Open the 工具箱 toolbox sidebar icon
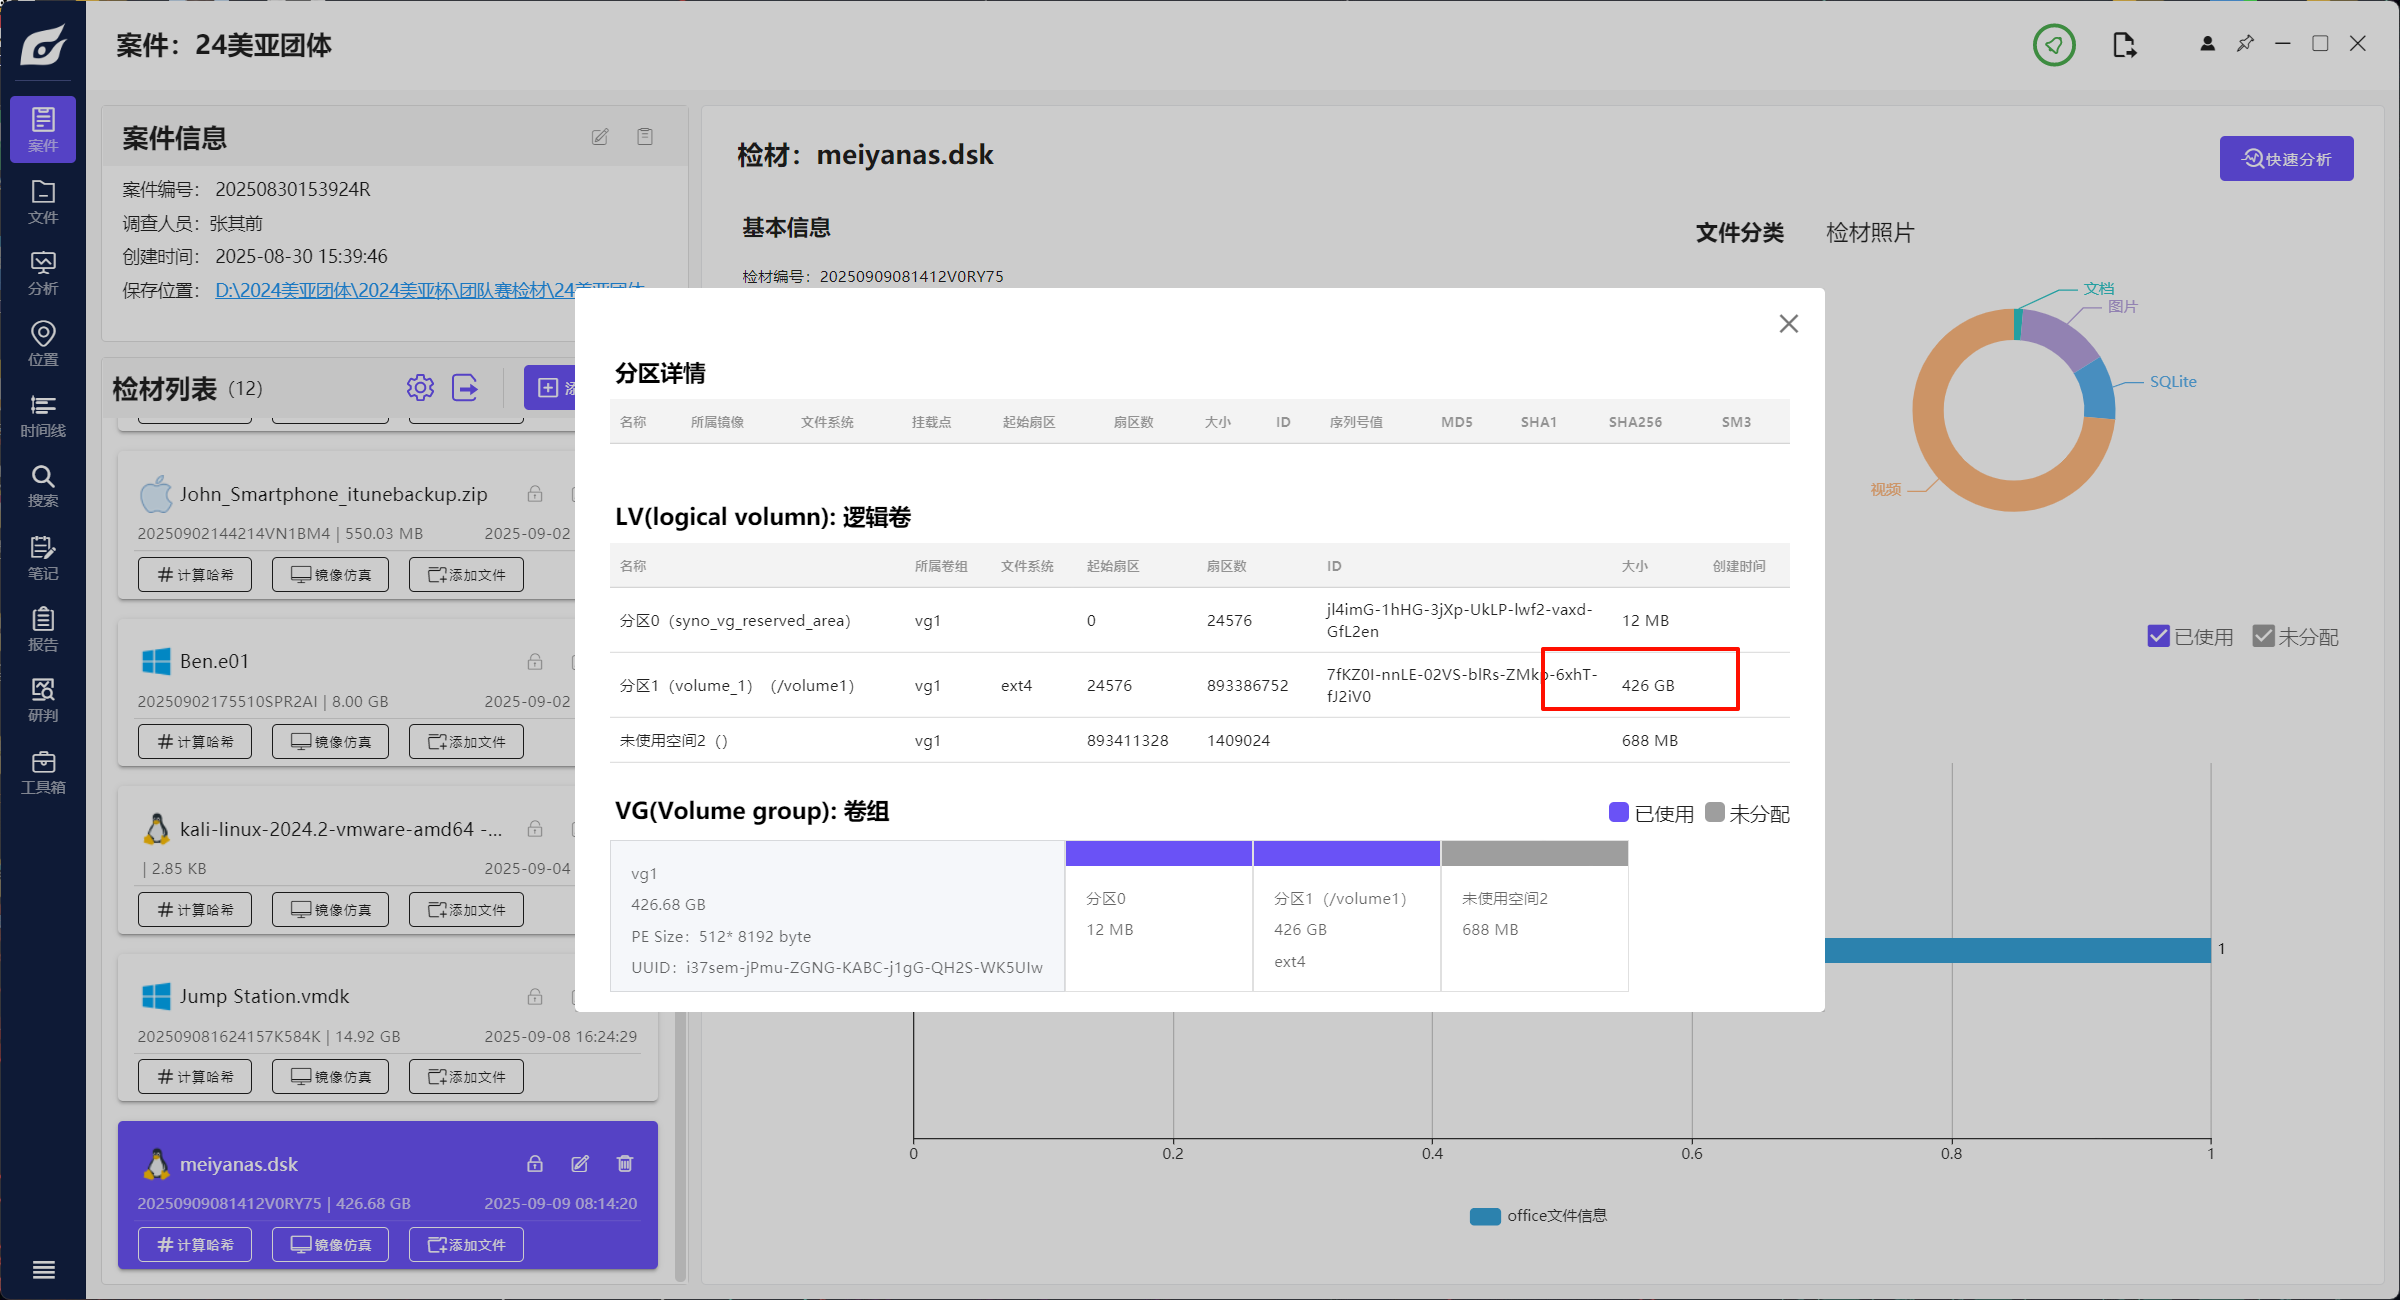This screenshot has width=2400, height=1300. tap(43, 772)
